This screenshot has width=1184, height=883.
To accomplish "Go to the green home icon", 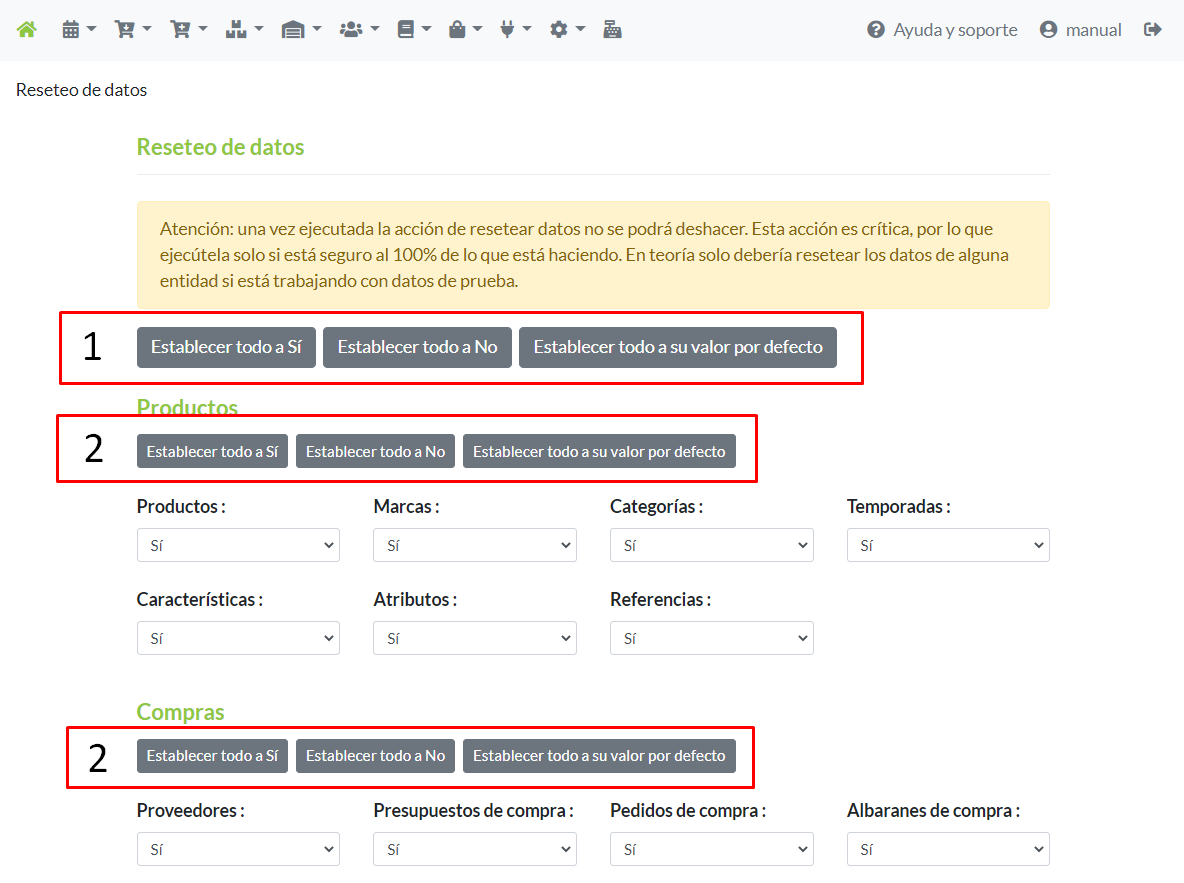I will coord(27,30).
